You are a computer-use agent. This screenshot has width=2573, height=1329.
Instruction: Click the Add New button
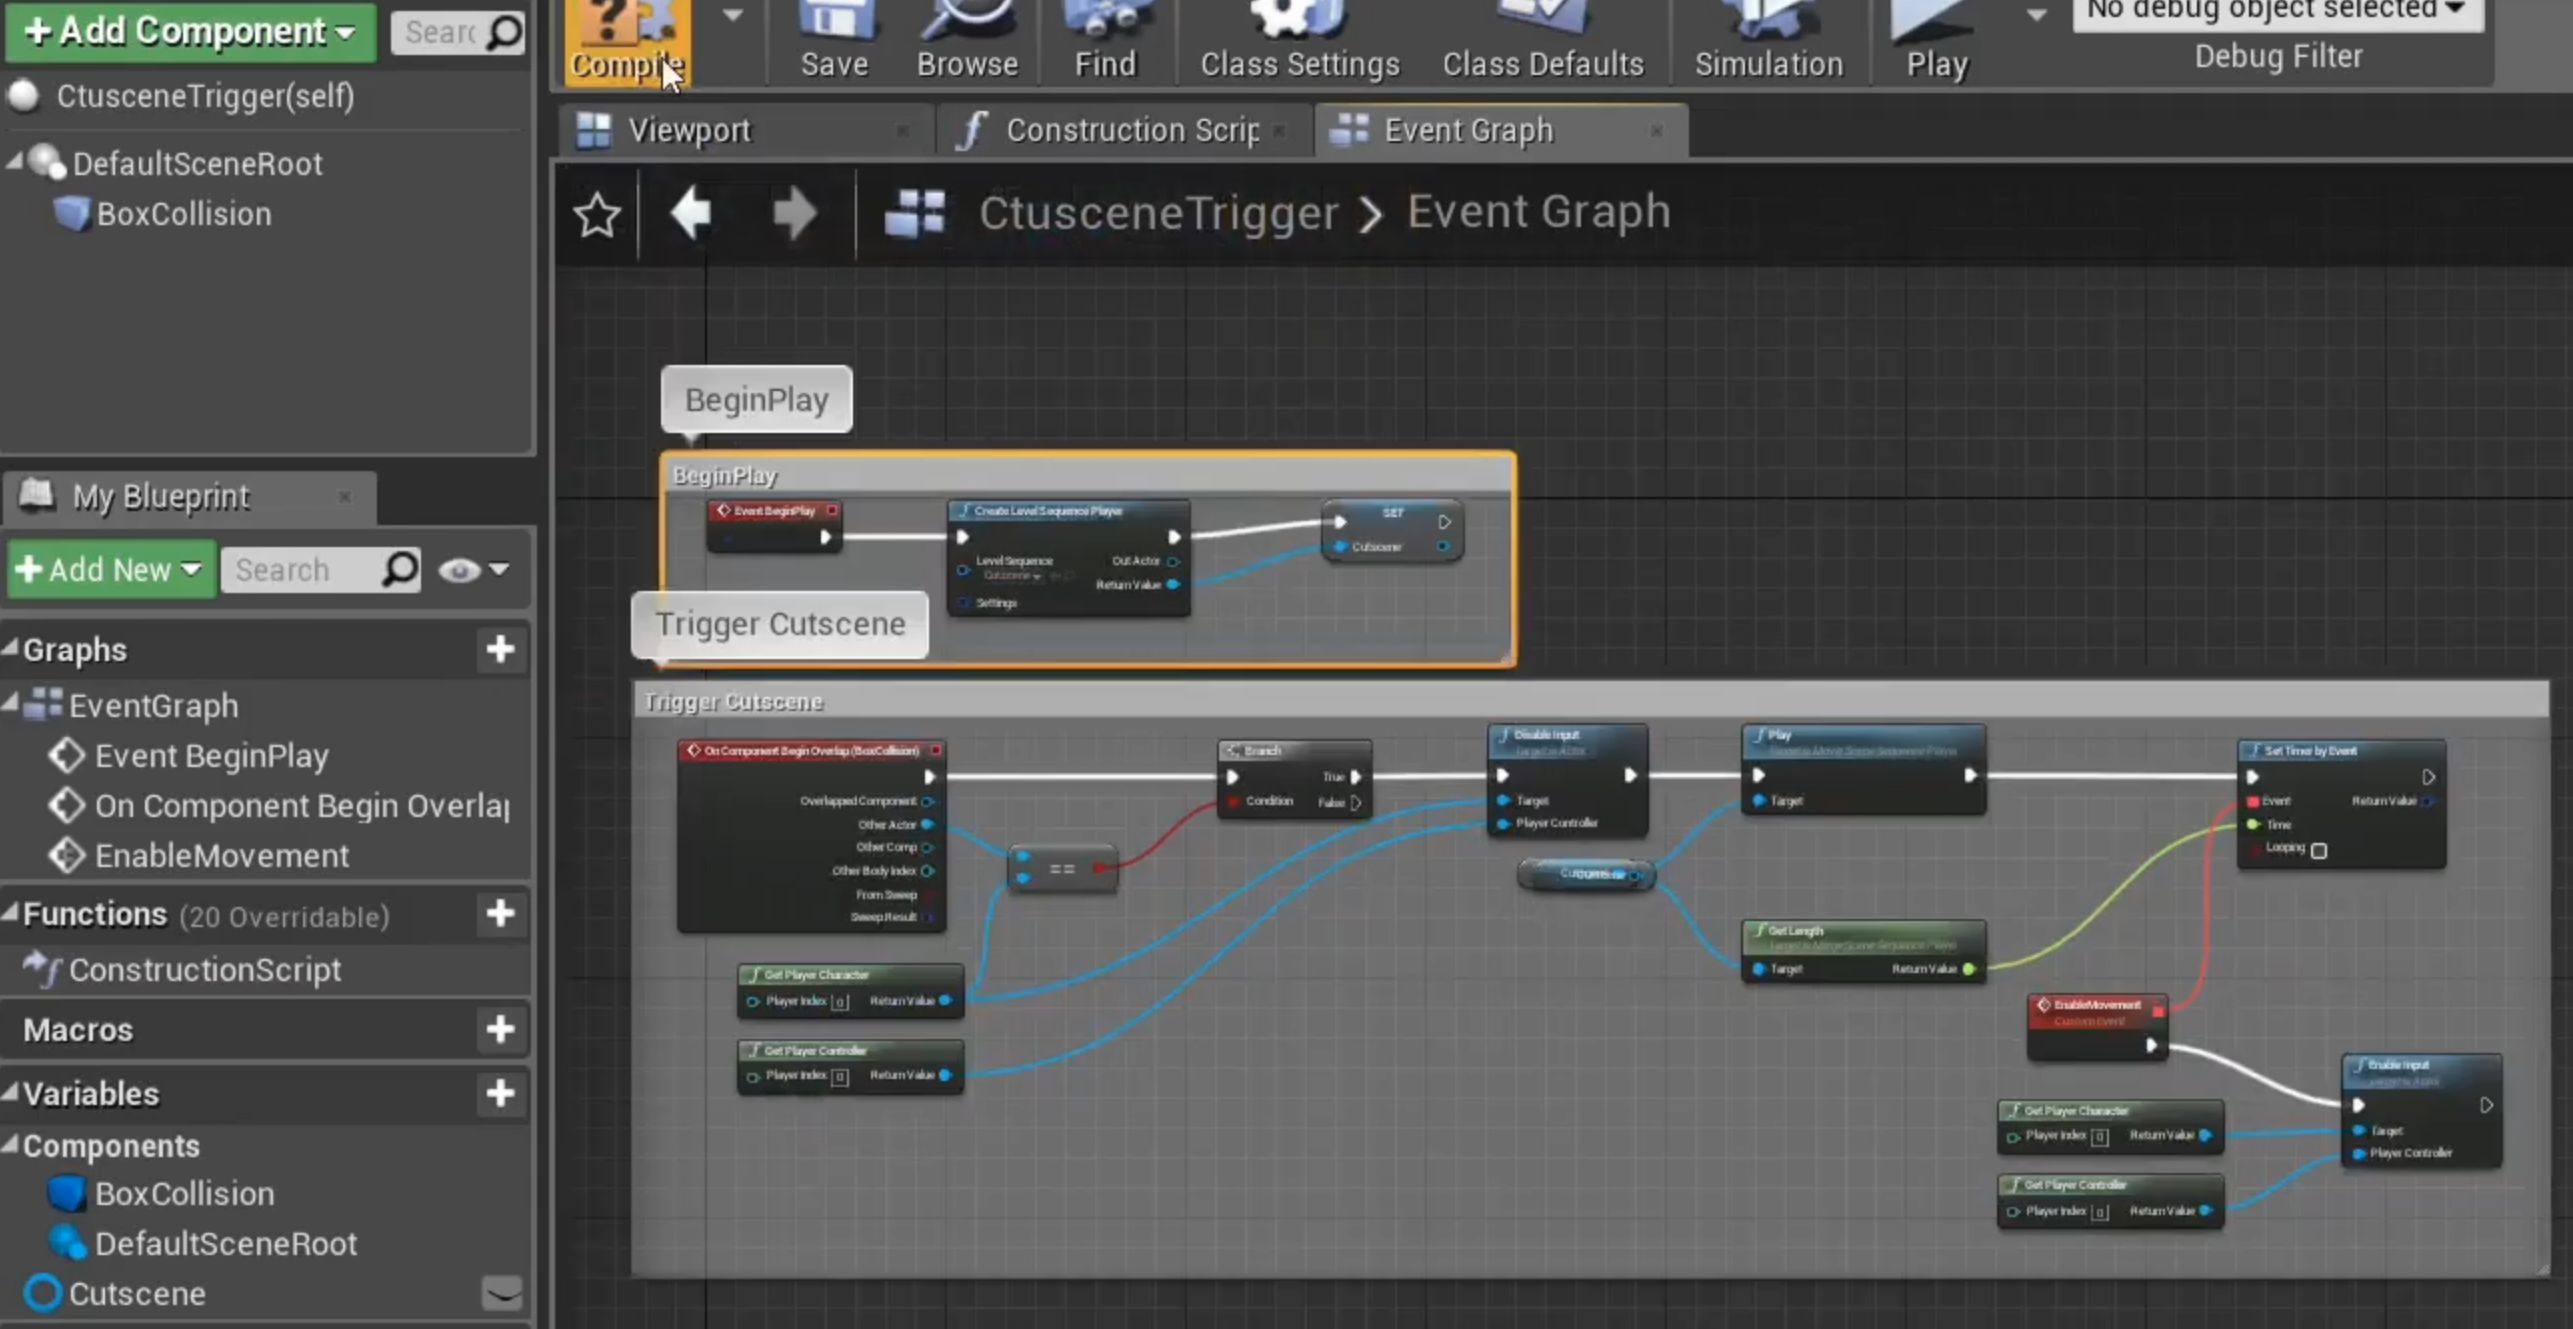[110, 570]
